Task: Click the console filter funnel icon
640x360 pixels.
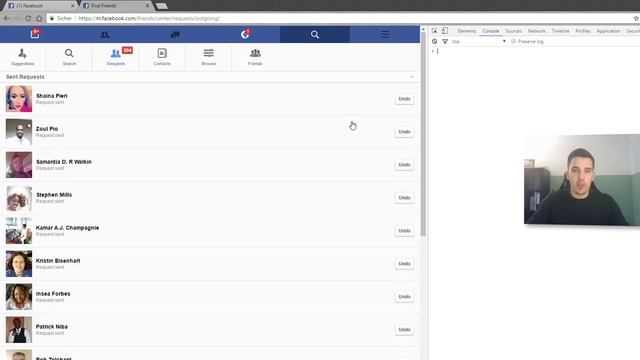Action: tap(445, 42)
